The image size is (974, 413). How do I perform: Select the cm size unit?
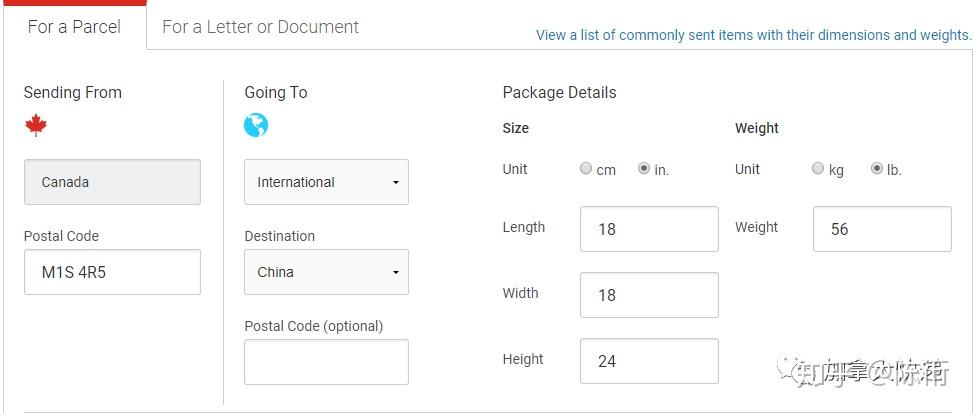click(x=586, y=168)
